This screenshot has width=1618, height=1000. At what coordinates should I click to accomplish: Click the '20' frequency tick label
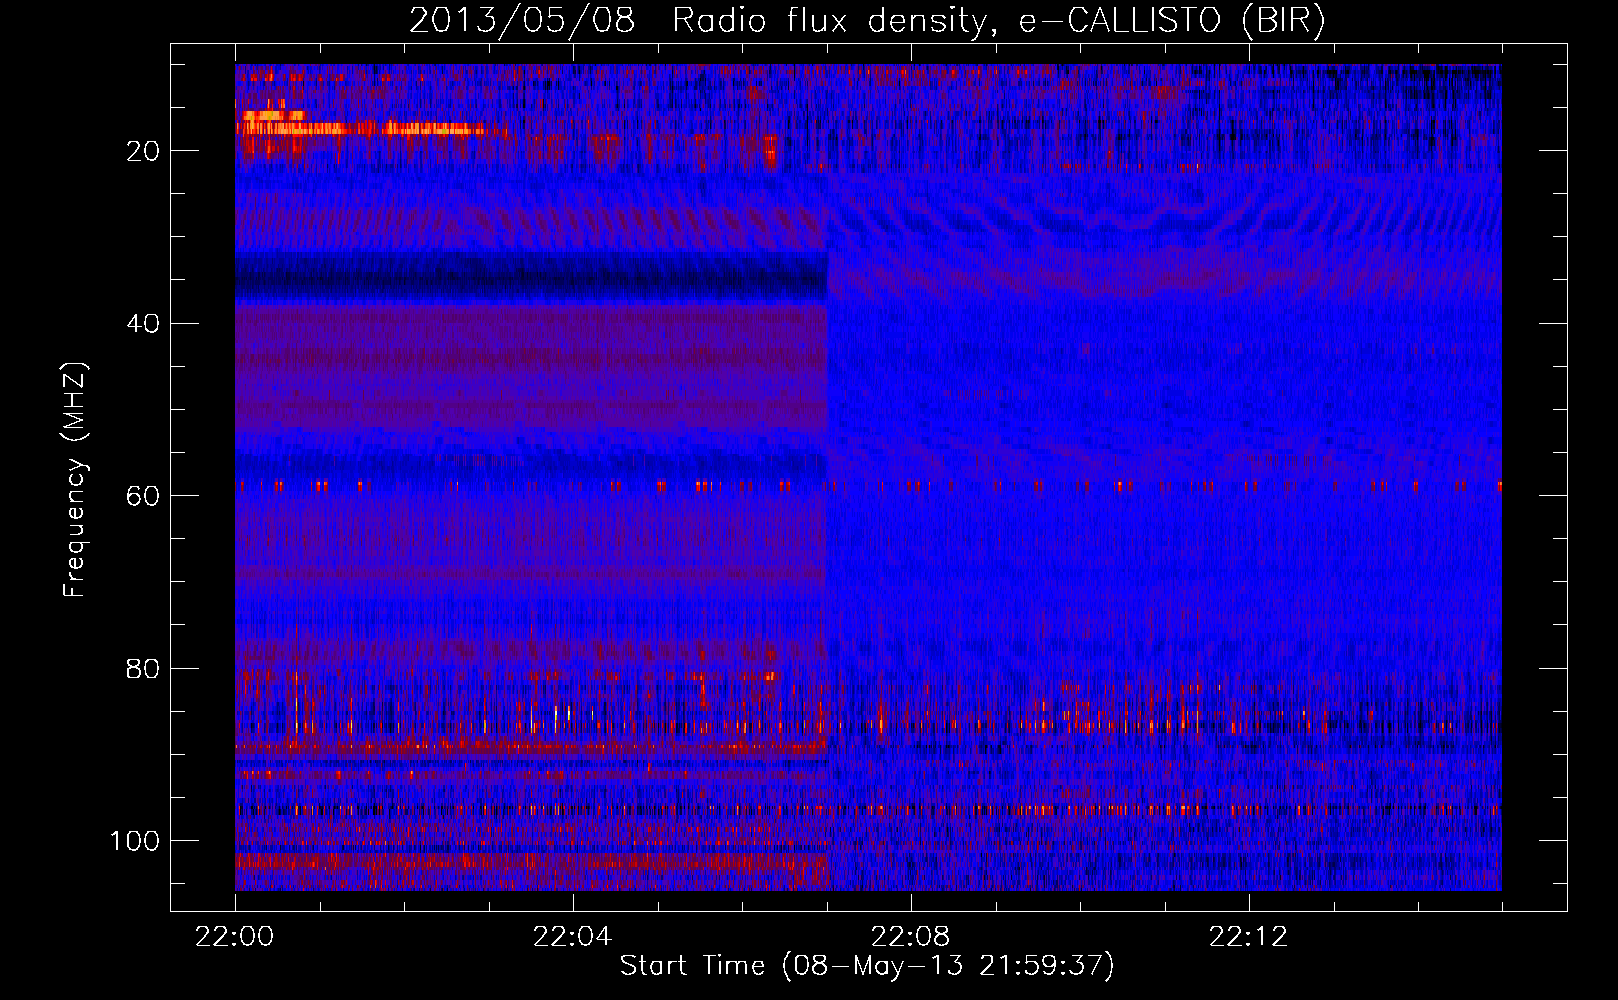[144, 151]
